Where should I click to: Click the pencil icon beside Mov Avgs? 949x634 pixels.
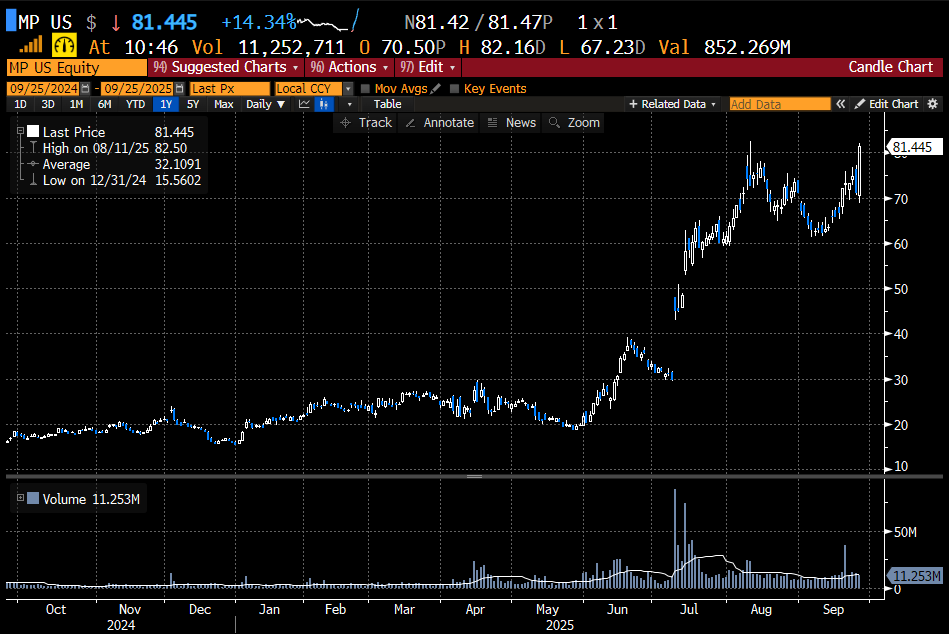click(x=435, y=88)
